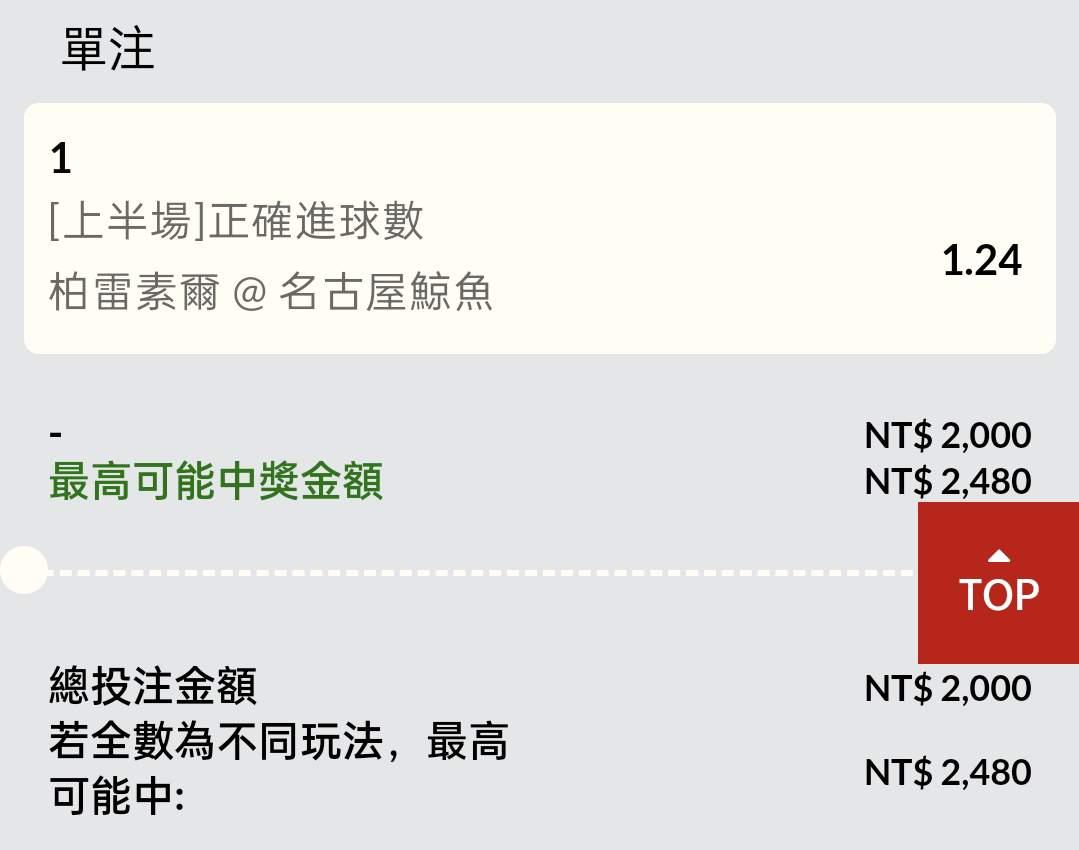The height and width of the screenshot is (850, 1079).
Task: Click NT$ 2,000 next to 總投注金額
Action: [x=947, y=688]
